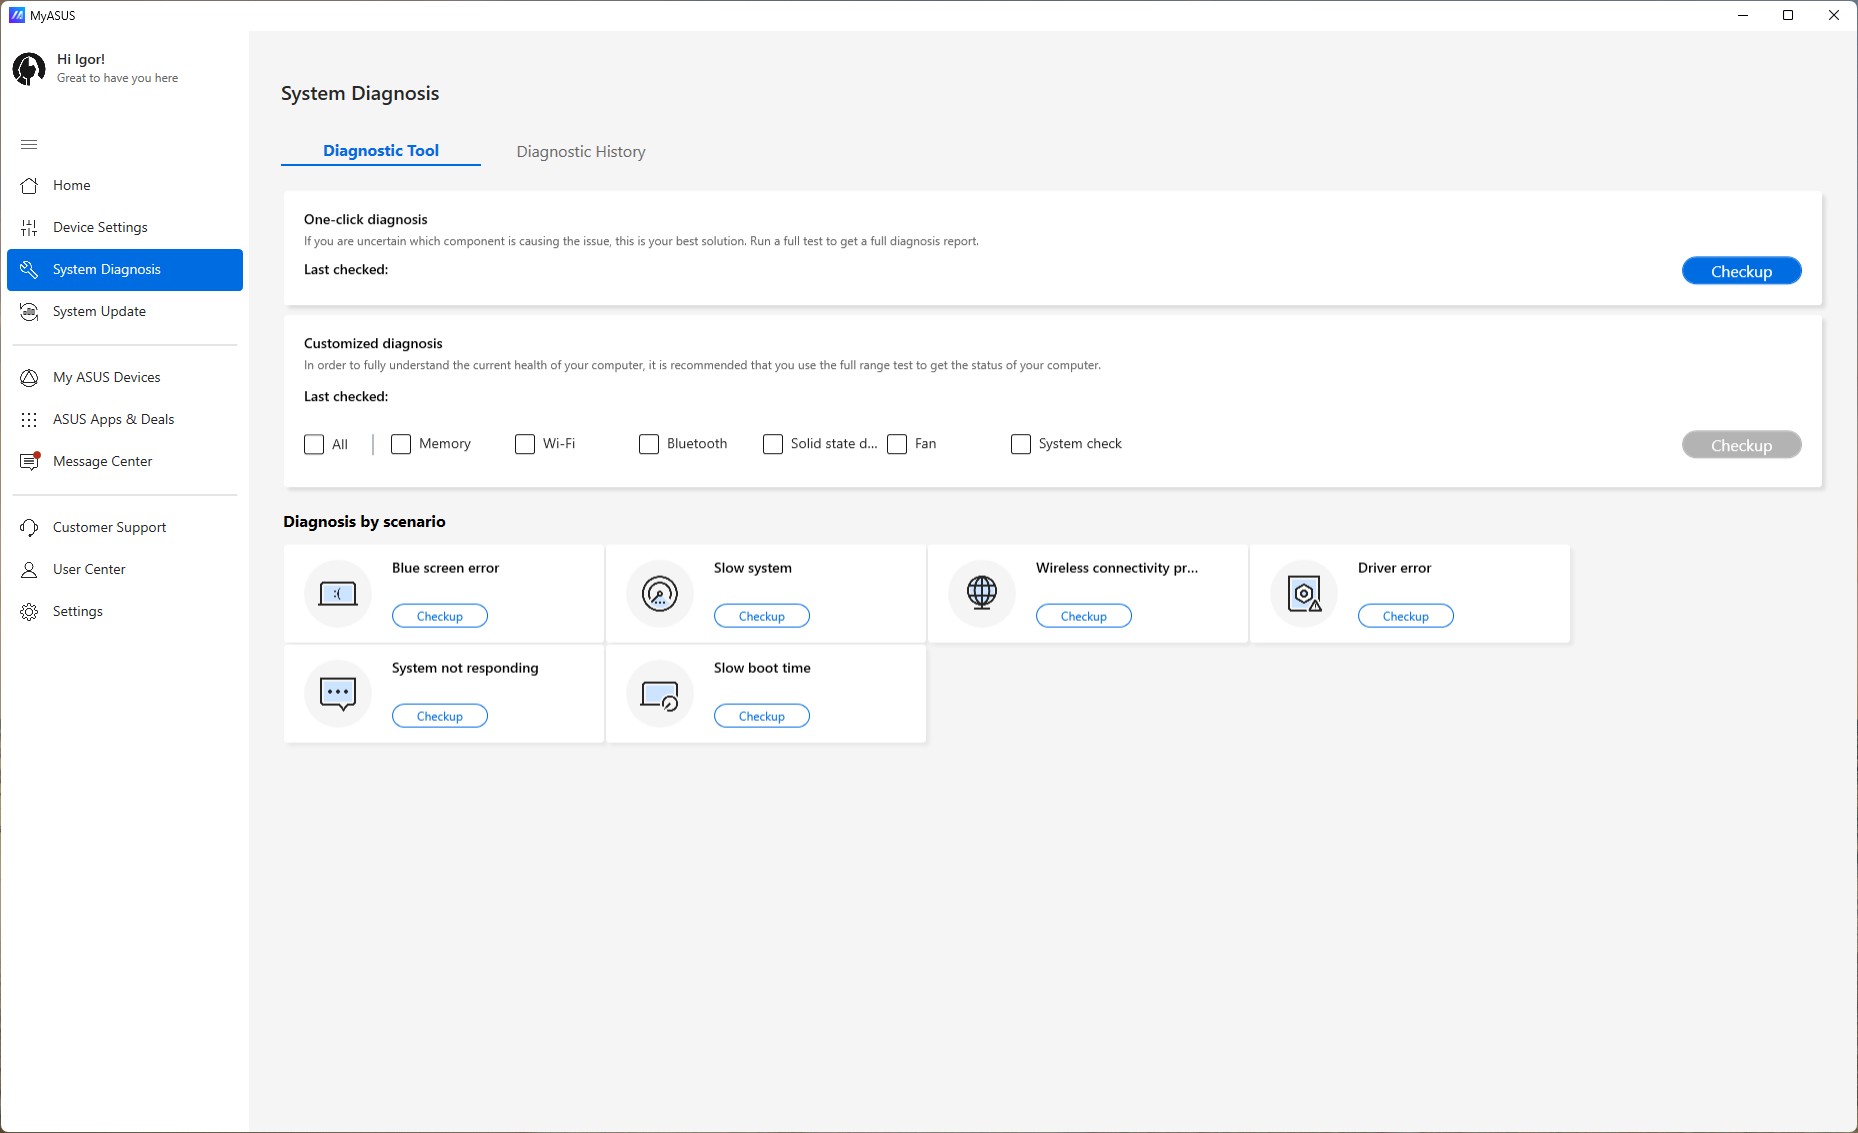
Task: Click the 'One-click diagnosis' heading
Action: [366, 219]
